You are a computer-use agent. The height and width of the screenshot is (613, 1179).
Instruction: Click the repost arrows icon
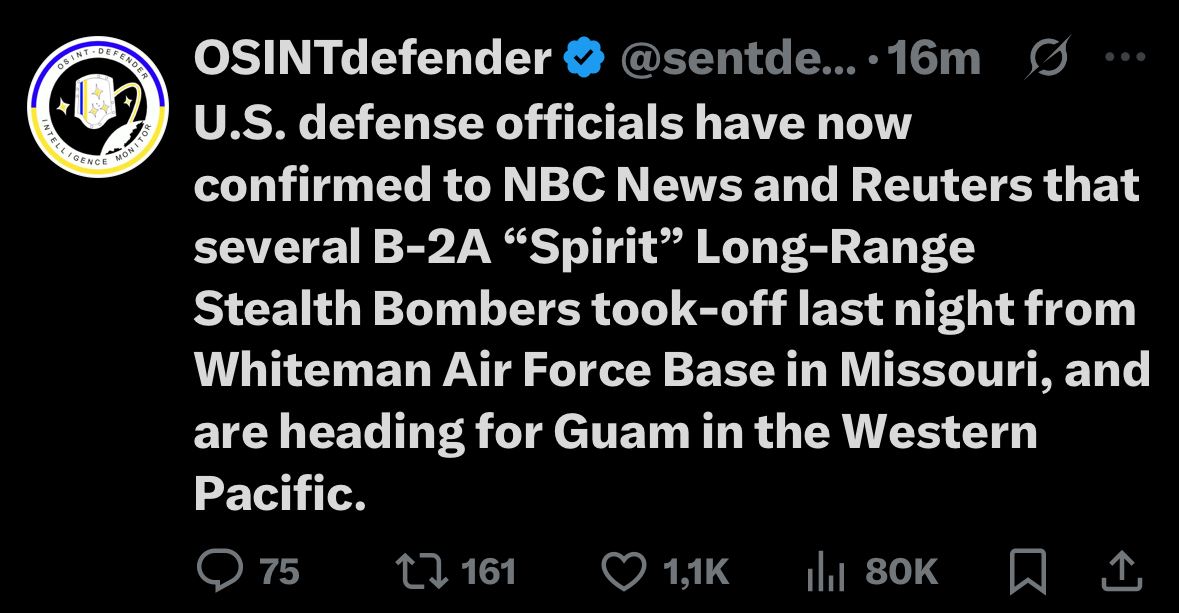[422, 572]
